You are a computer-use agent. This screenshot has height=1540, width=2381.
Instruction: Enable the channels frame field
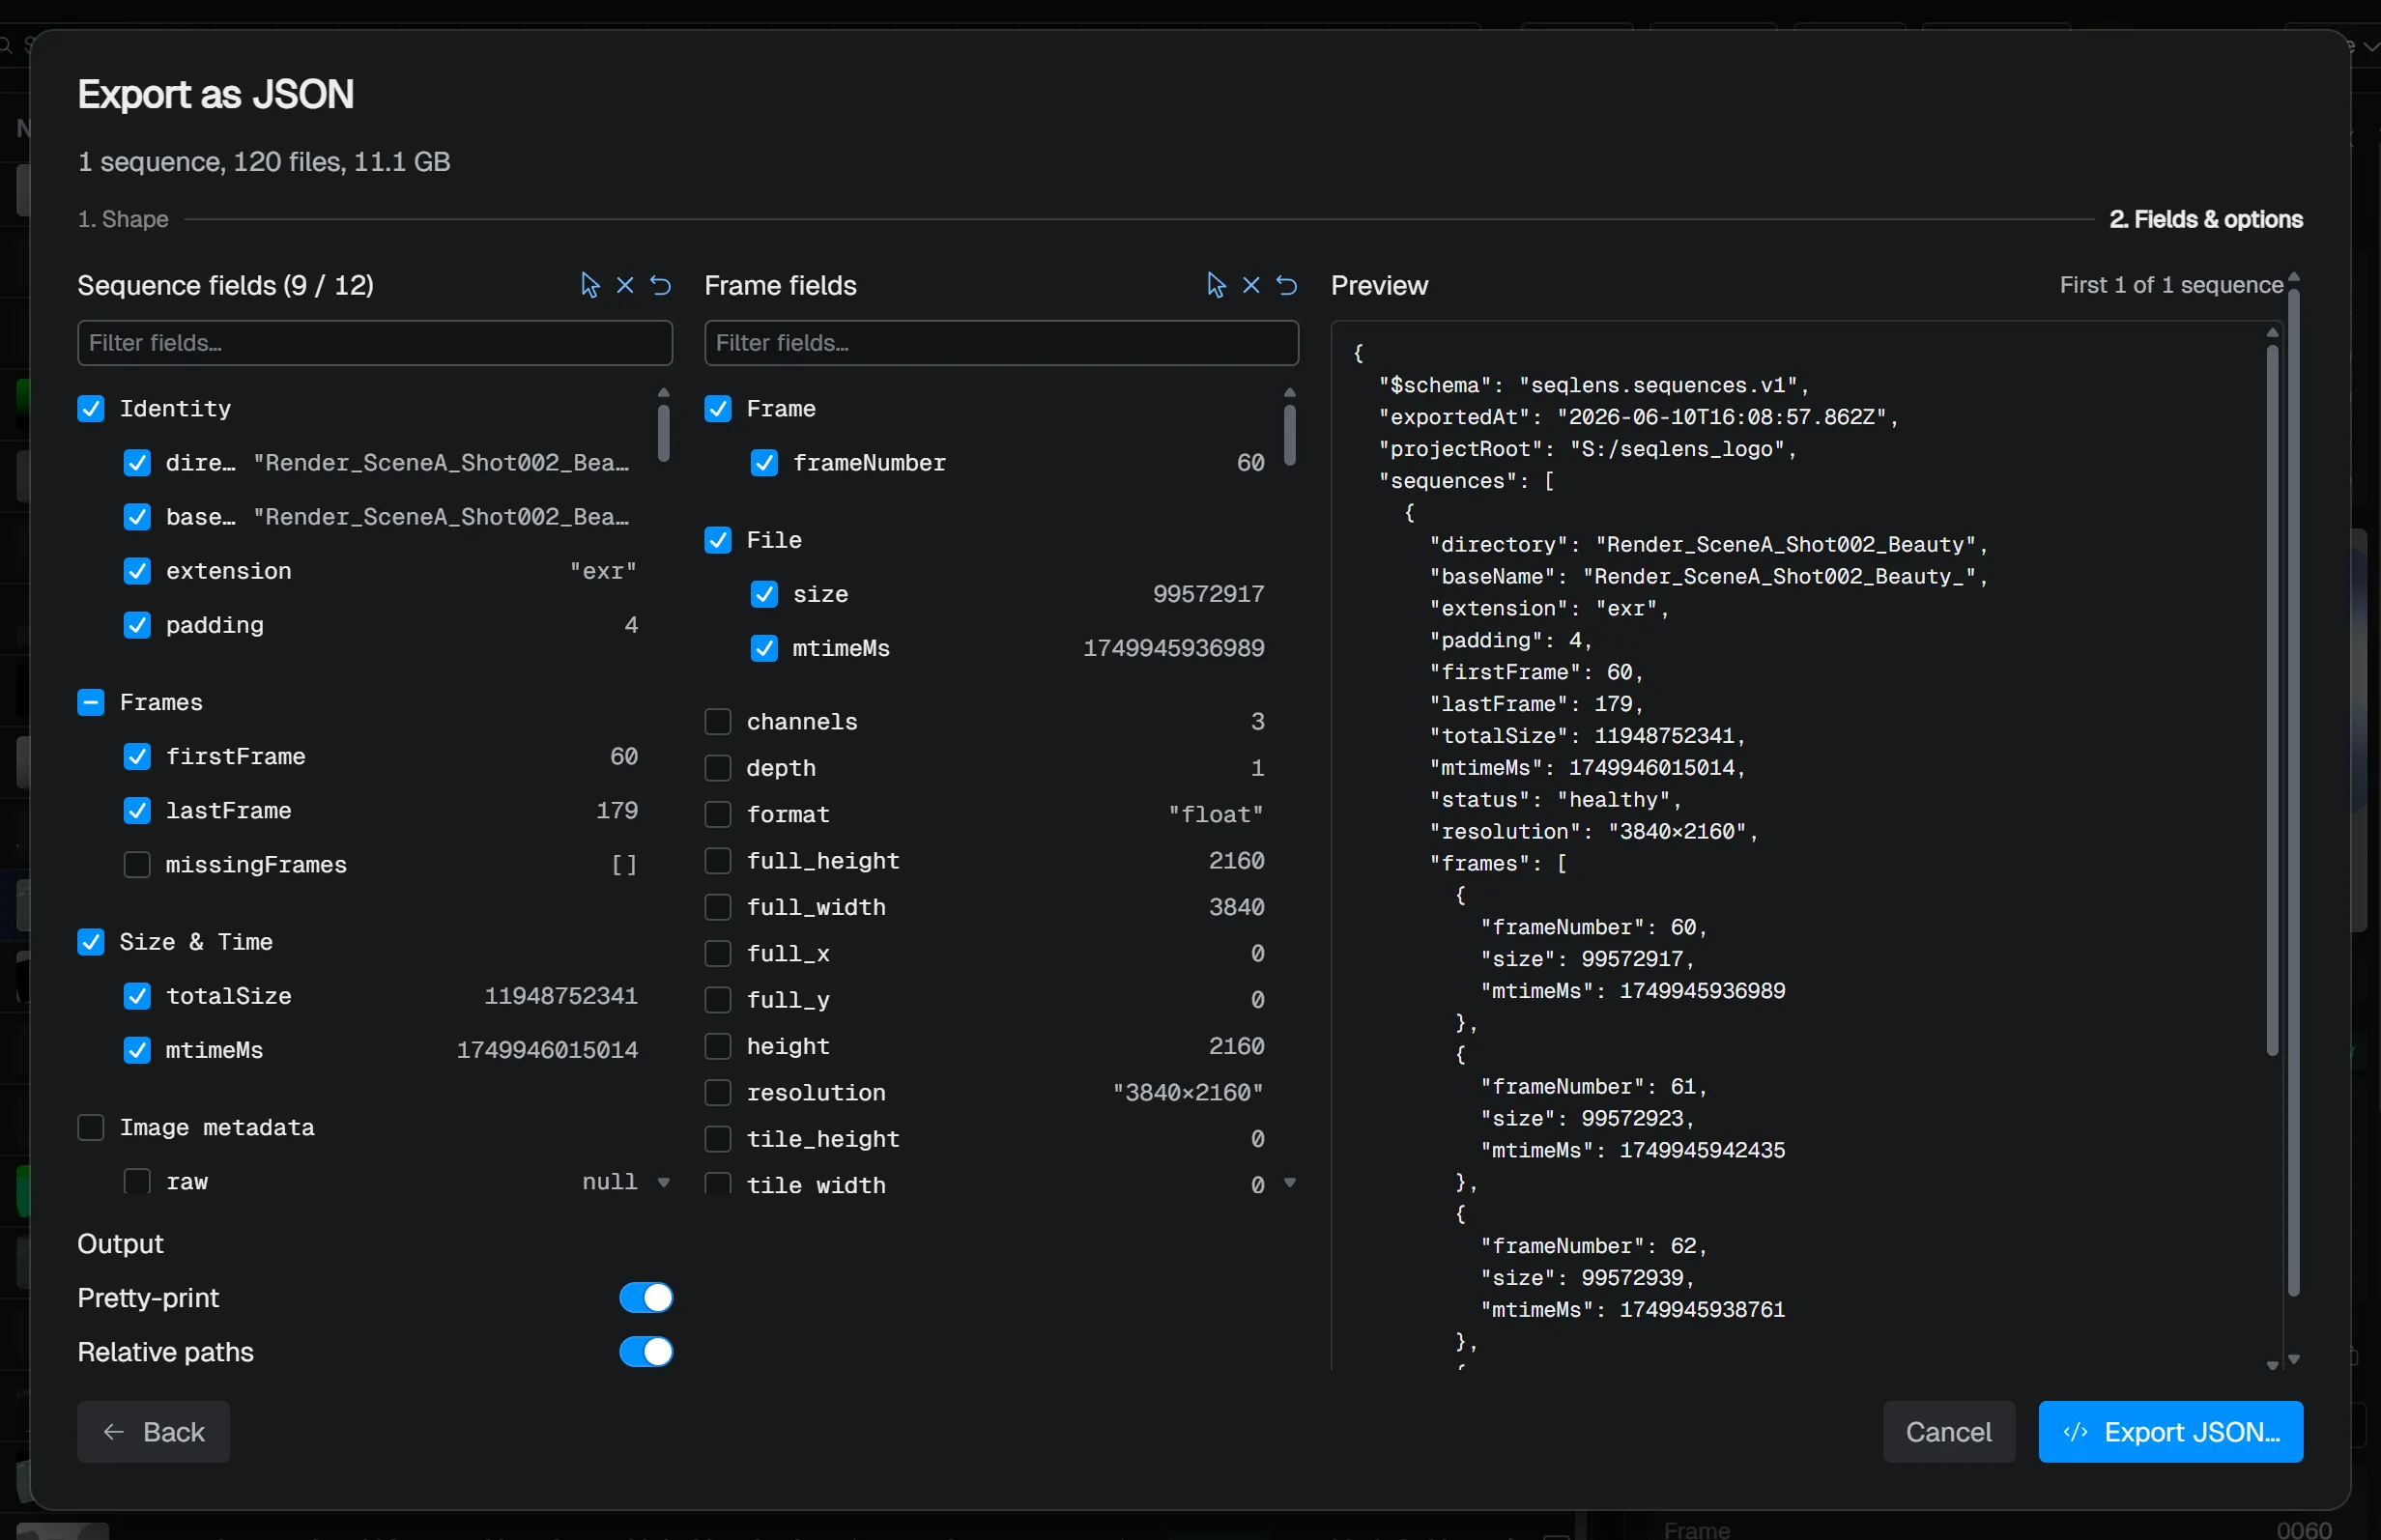pyautogui.click(x=718, y=722)
